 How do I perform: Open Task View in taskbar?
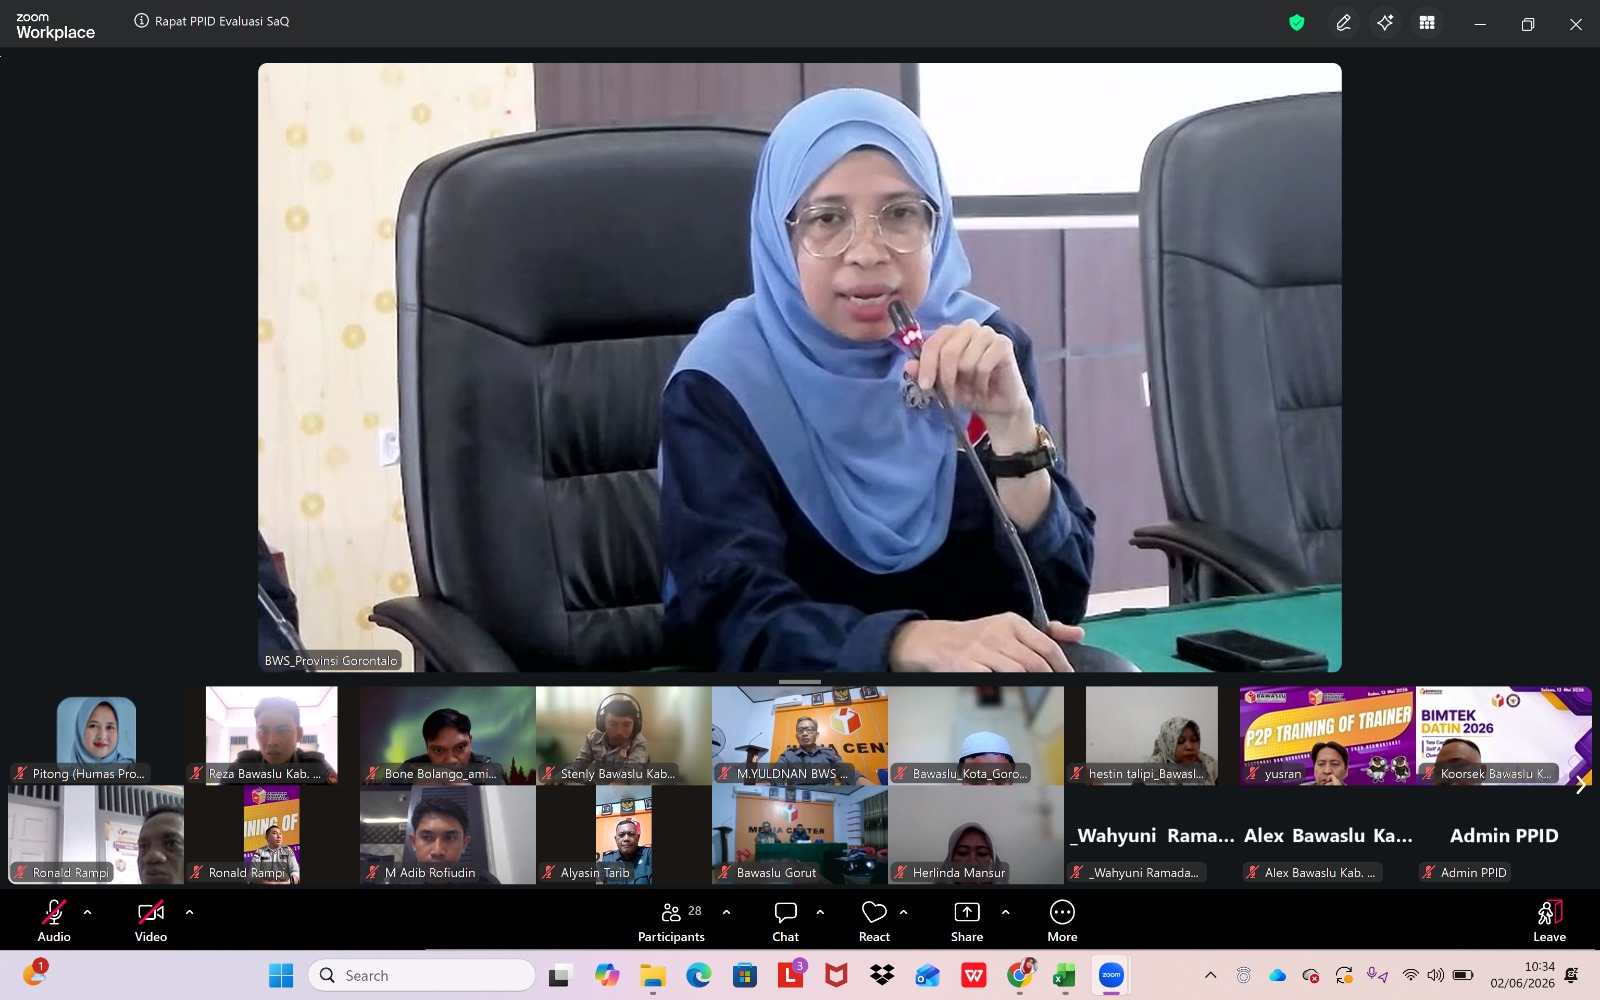point(560,975)
